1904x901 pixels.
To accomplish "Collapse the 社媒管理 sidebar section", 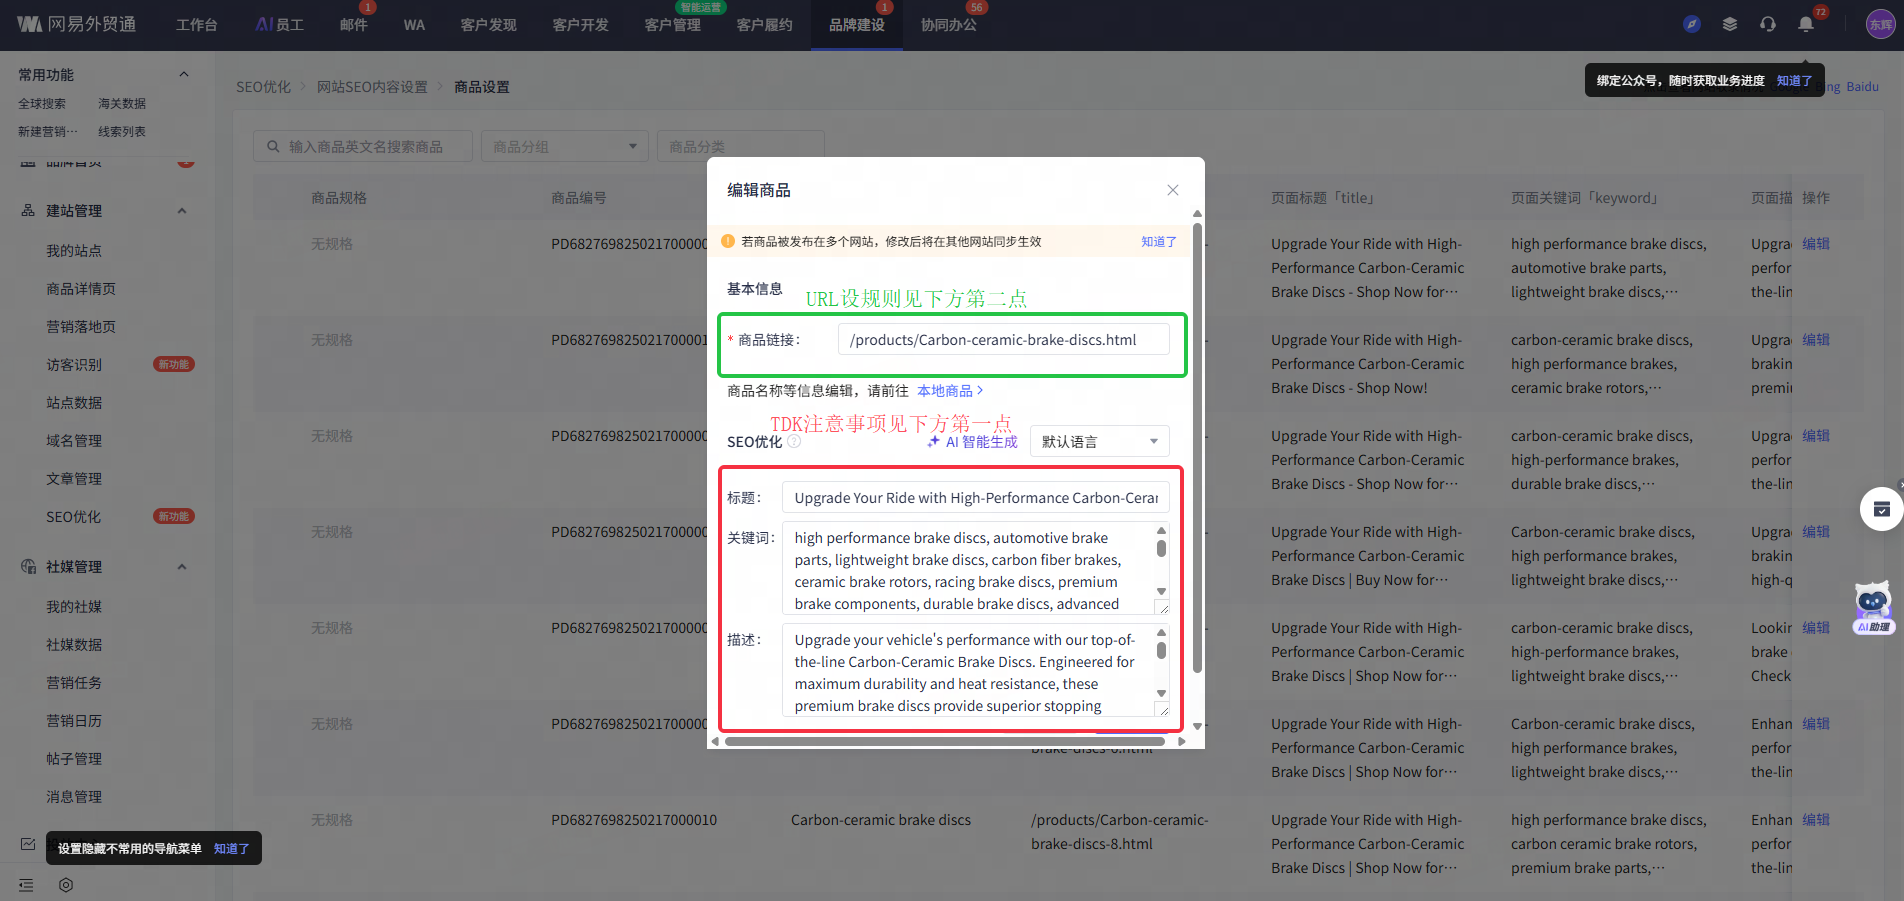I will (x=182, y=567).
